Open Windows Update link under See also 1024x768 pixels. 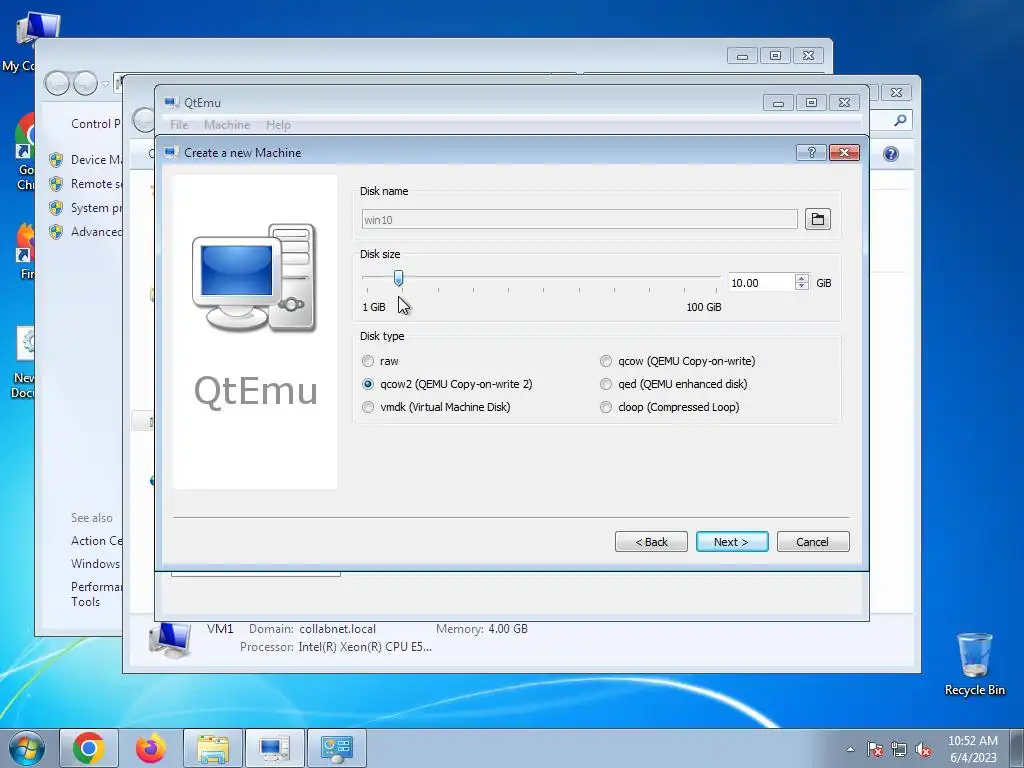(95, 564)
